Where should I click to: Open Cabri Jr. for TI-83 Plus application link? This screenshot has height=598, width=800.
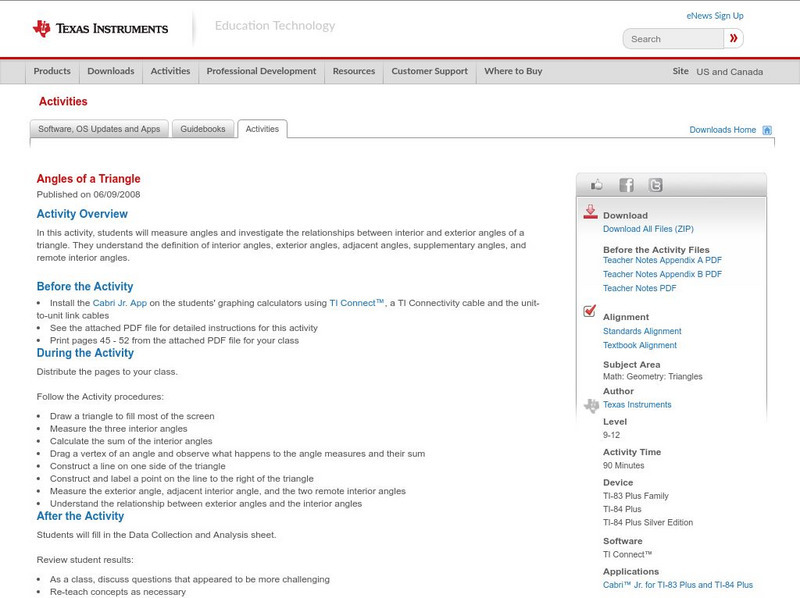point(678,585)
